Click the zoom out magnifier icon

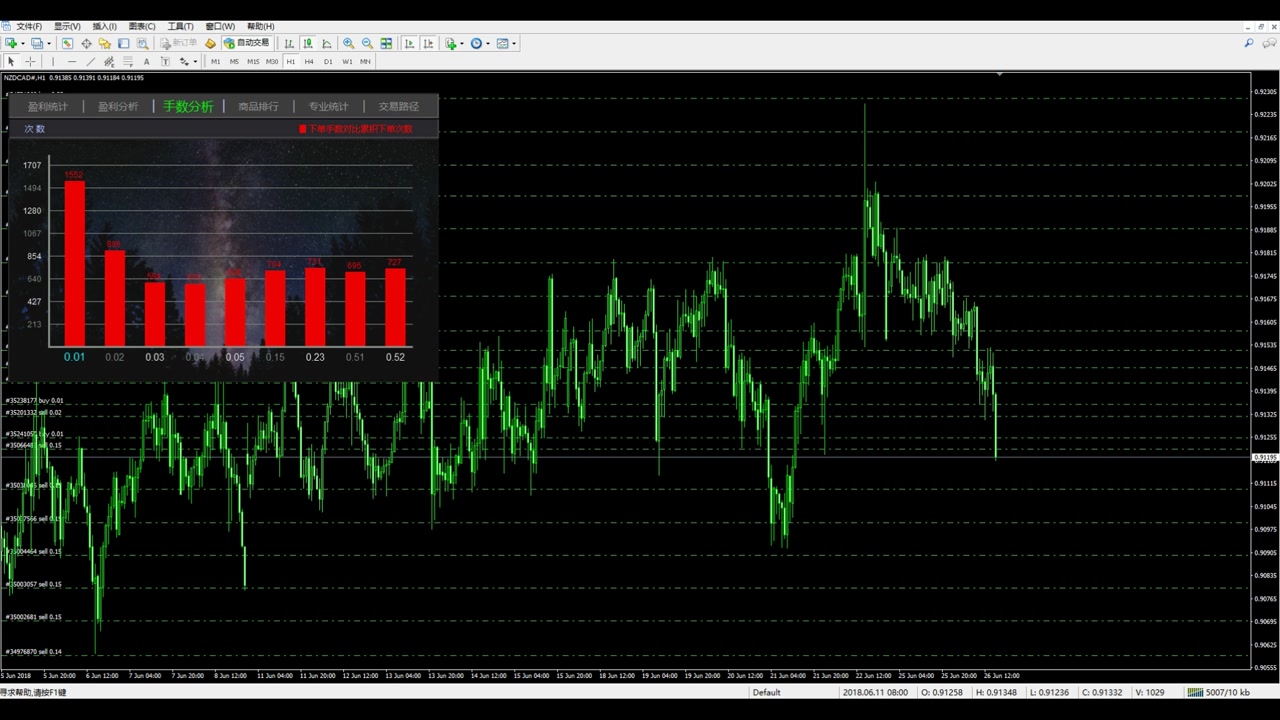tap(367, 43)
